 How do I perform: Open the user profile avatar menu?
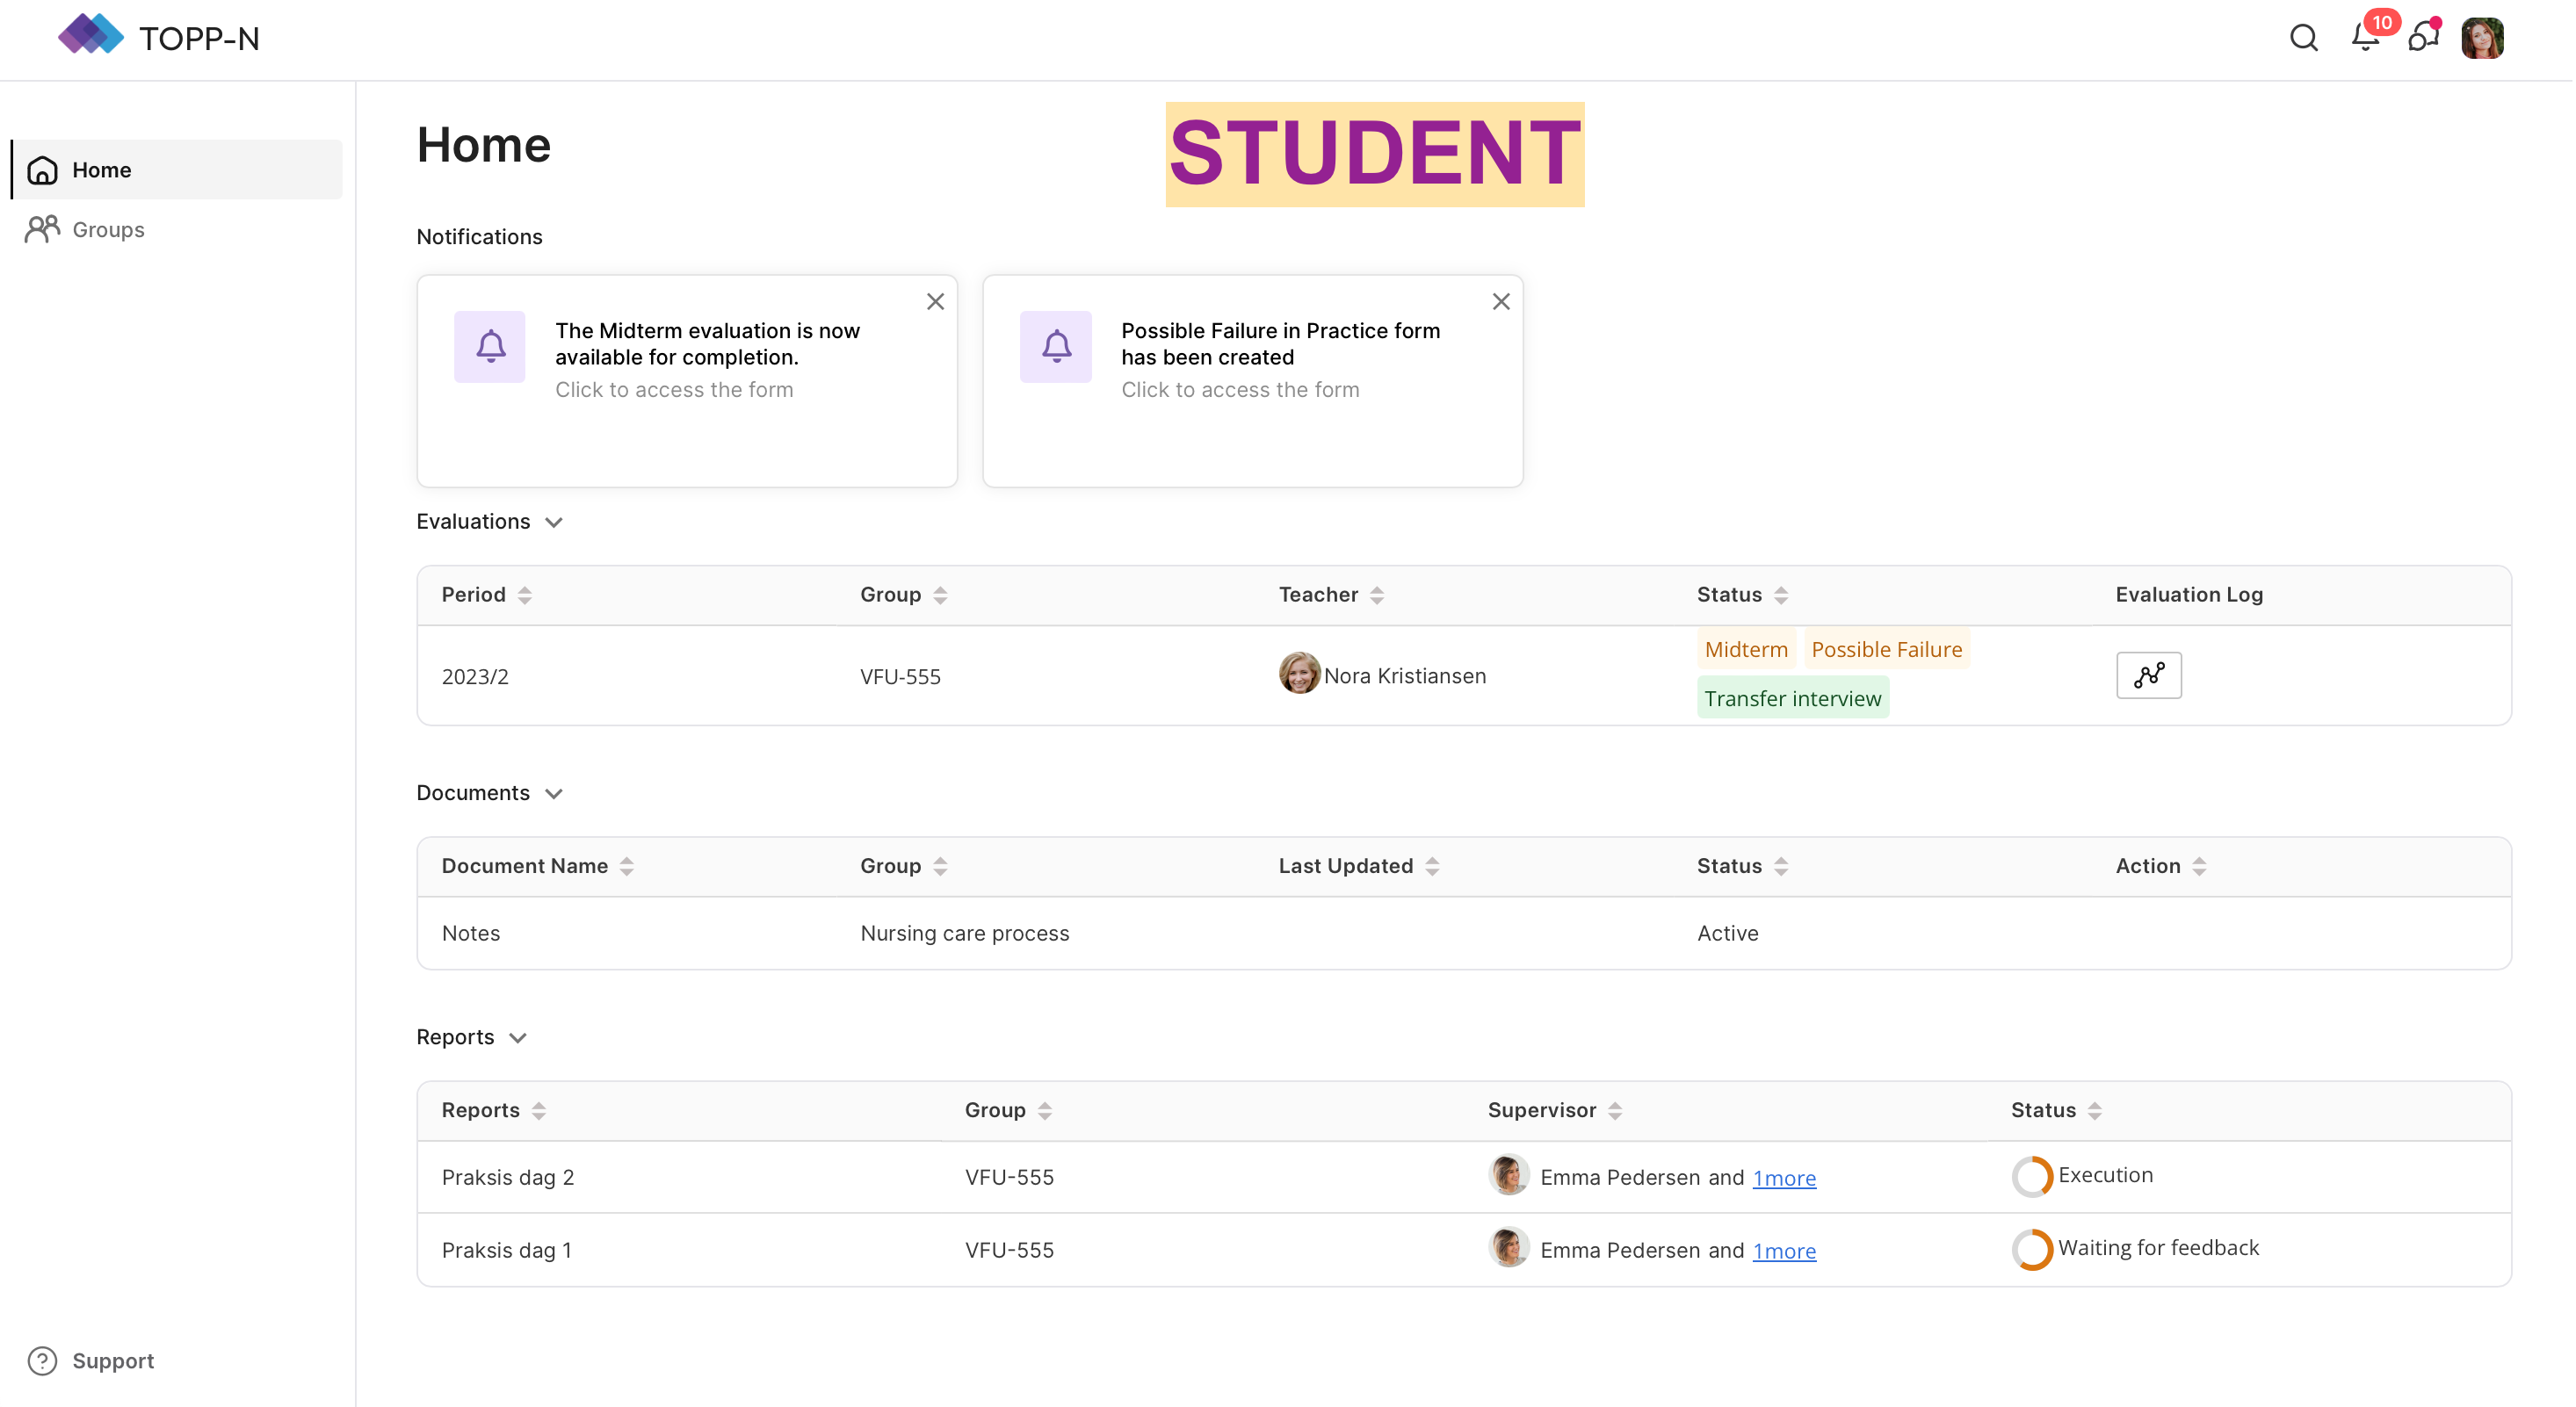pos(2482,39)
